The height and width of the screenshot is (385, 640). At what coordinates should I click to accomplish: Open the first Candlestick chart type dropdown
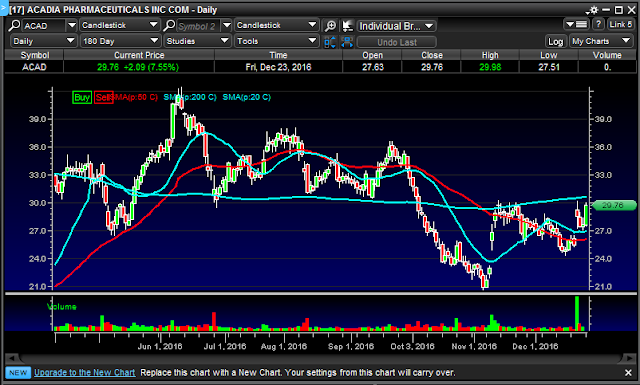pos(119,25)
